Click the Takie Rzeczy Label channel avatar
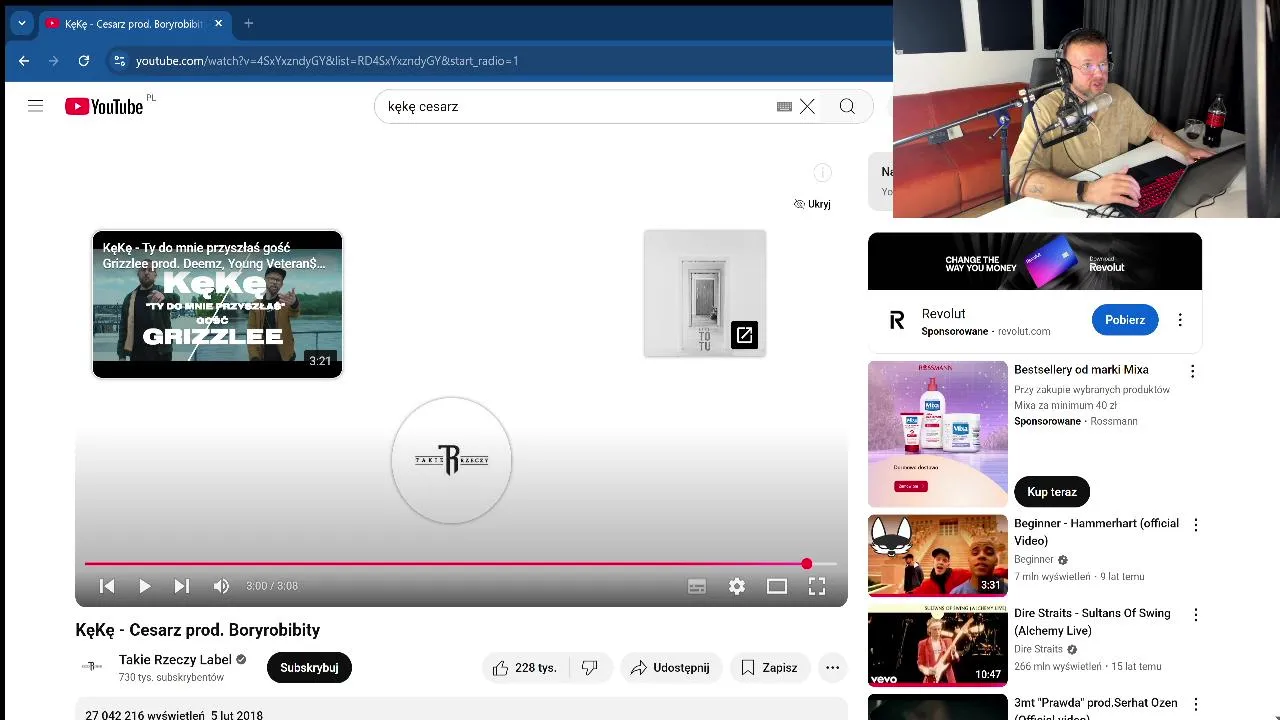Image resolution: width=1280 pixels, height=720 pixels. 92,666
